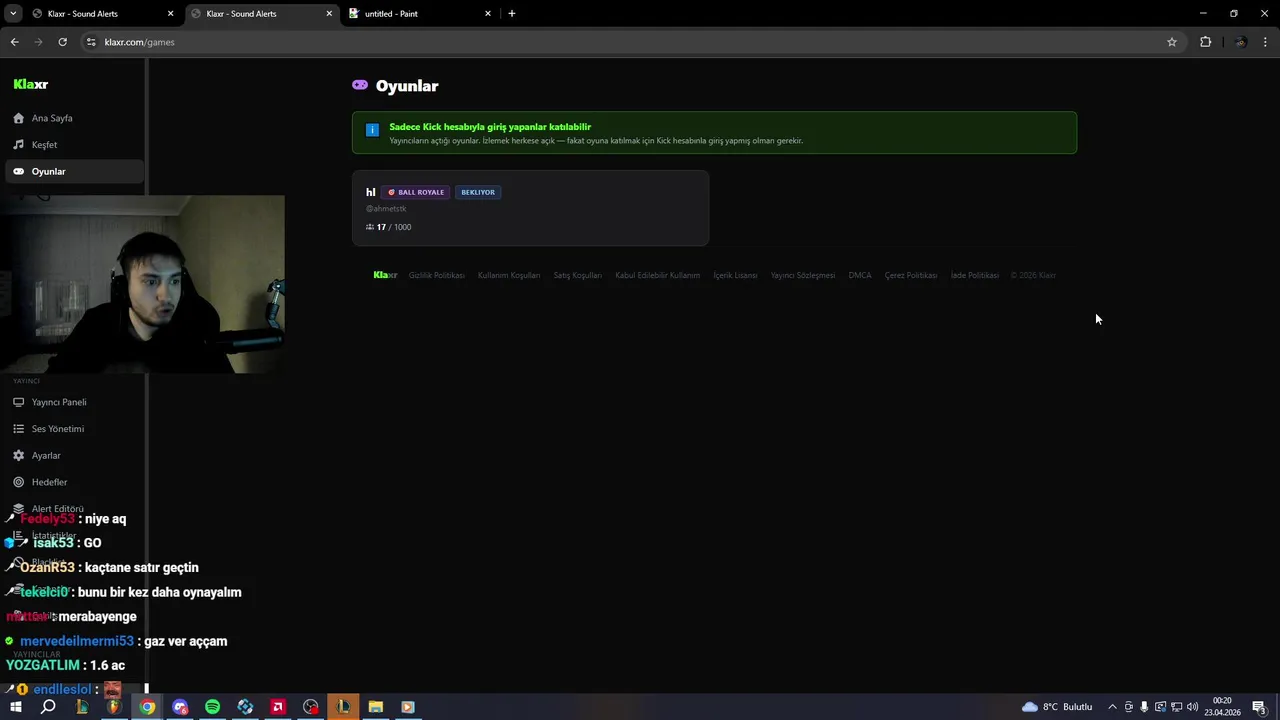Open Ana Sayfa home icon
The height and width of the screenshot is (720, 1280).
[18, 118]
